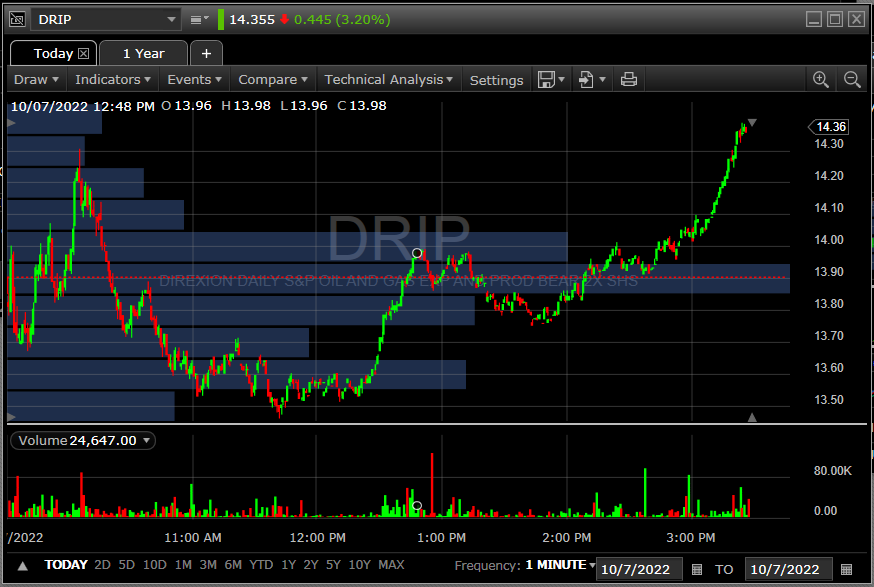Image resolution: width=874 pixels, height=587 pixels.
Task: Open the Compare menu
Action: pos(273,80)
